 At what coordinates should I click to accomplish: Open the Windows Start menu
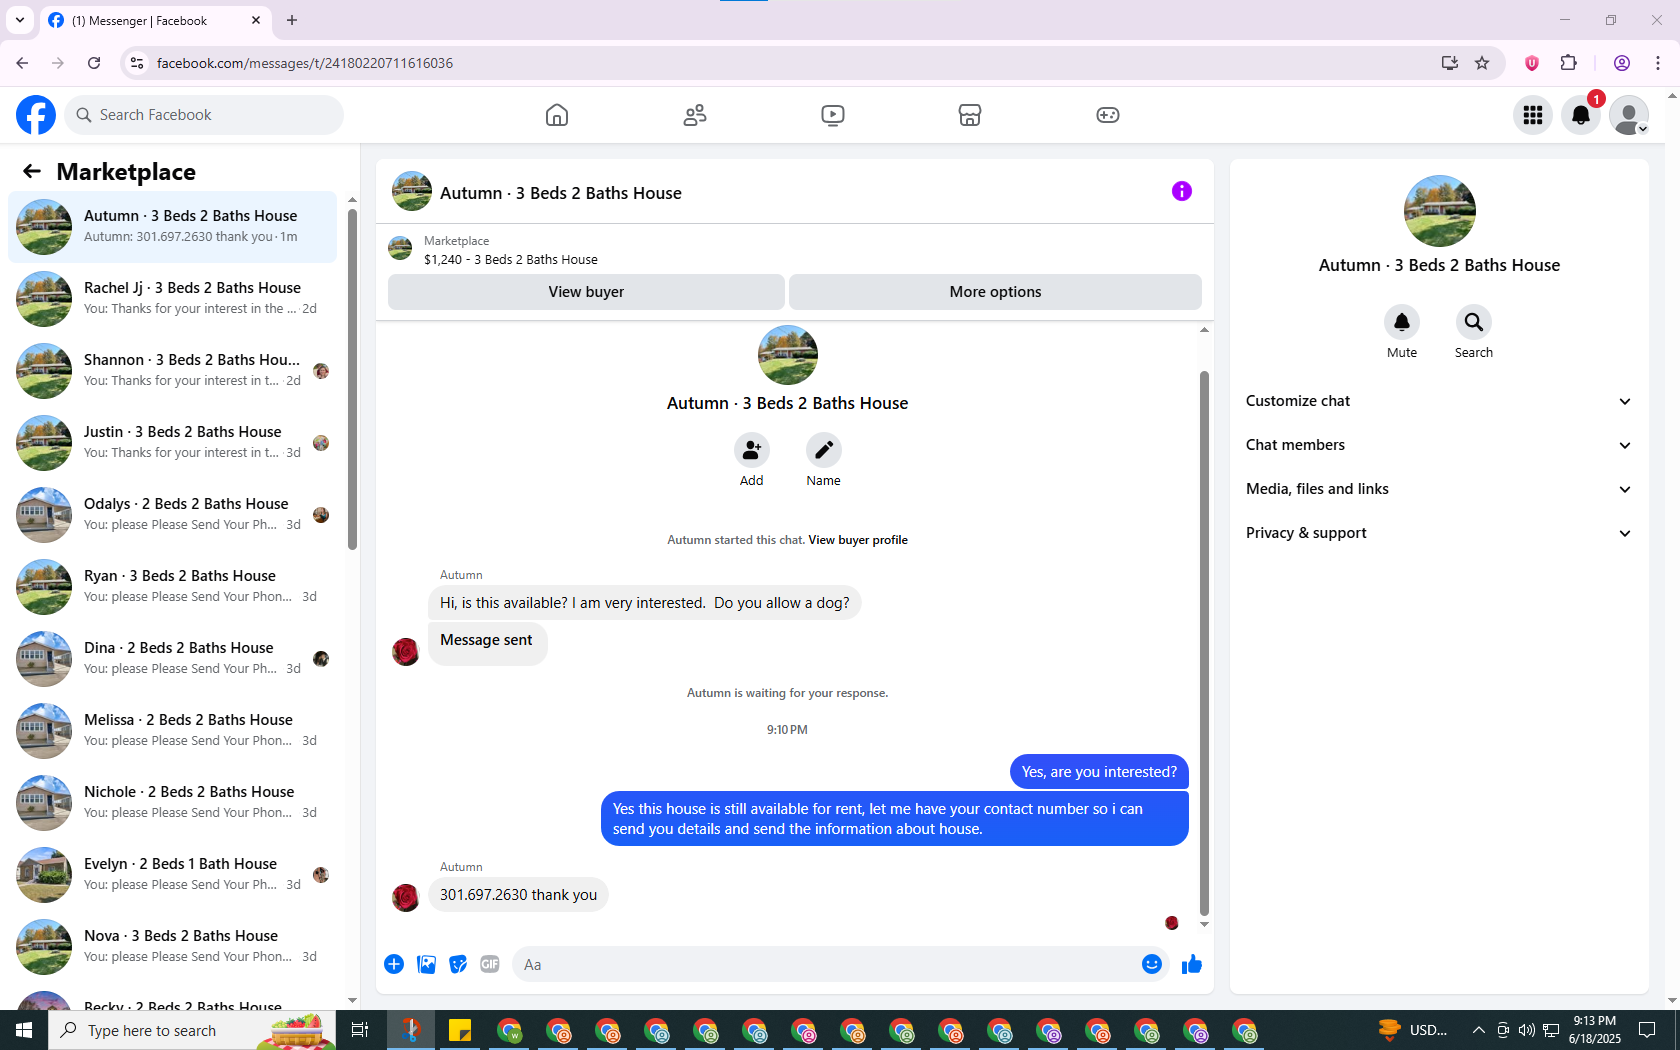point(24,1030)
